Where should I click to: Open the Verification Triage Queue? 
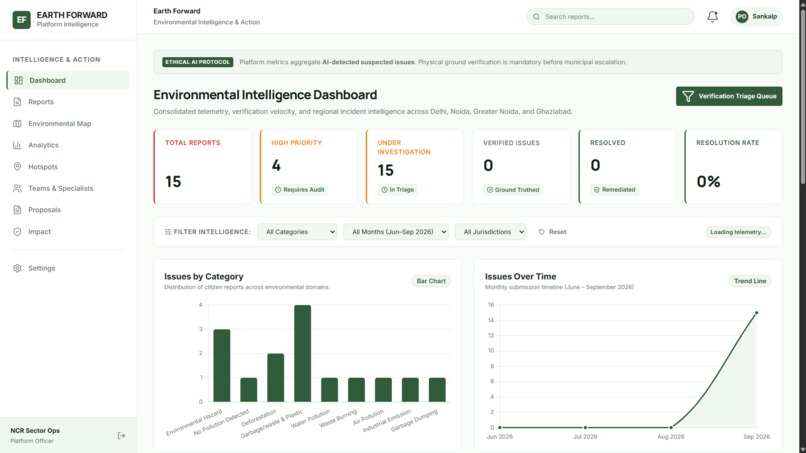pyautogui.click(x=729, y=96)
